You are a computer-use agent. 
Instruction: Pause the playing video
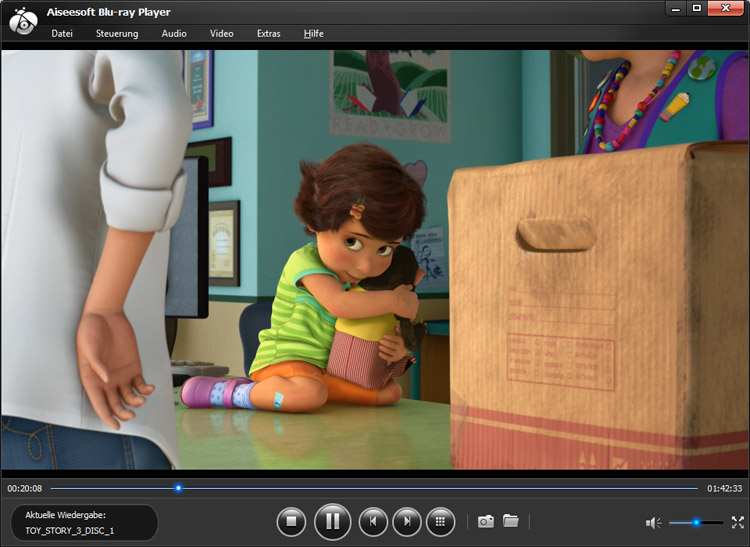coord(333,521)
